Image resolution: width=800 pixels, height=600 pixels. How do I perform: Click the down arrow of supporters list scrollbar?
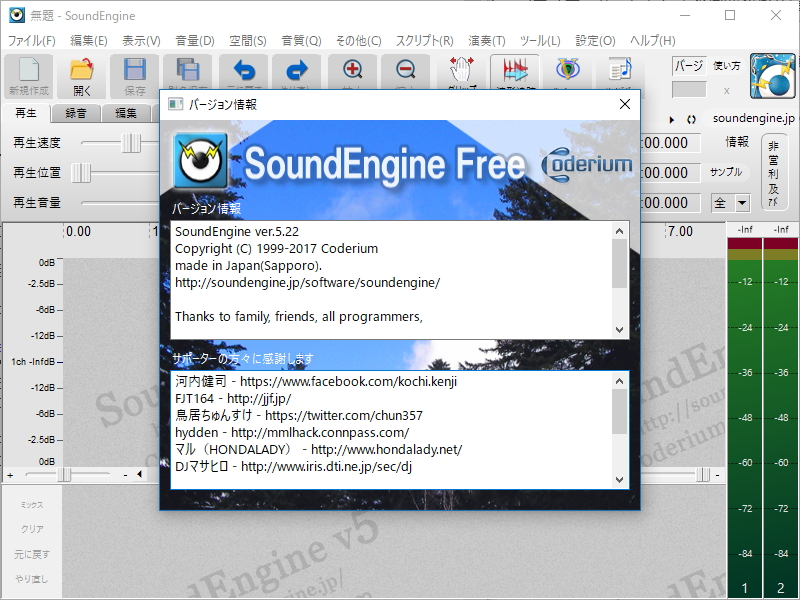(620, 480)
